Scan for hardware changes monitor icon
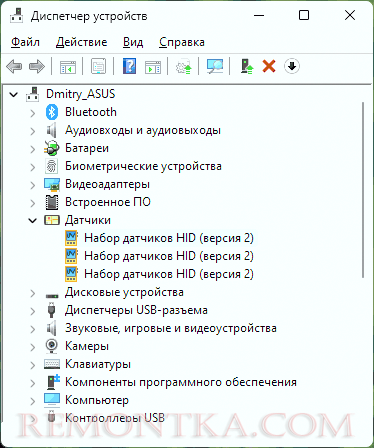The image size is (374, 448). click(x=215, y=66)
